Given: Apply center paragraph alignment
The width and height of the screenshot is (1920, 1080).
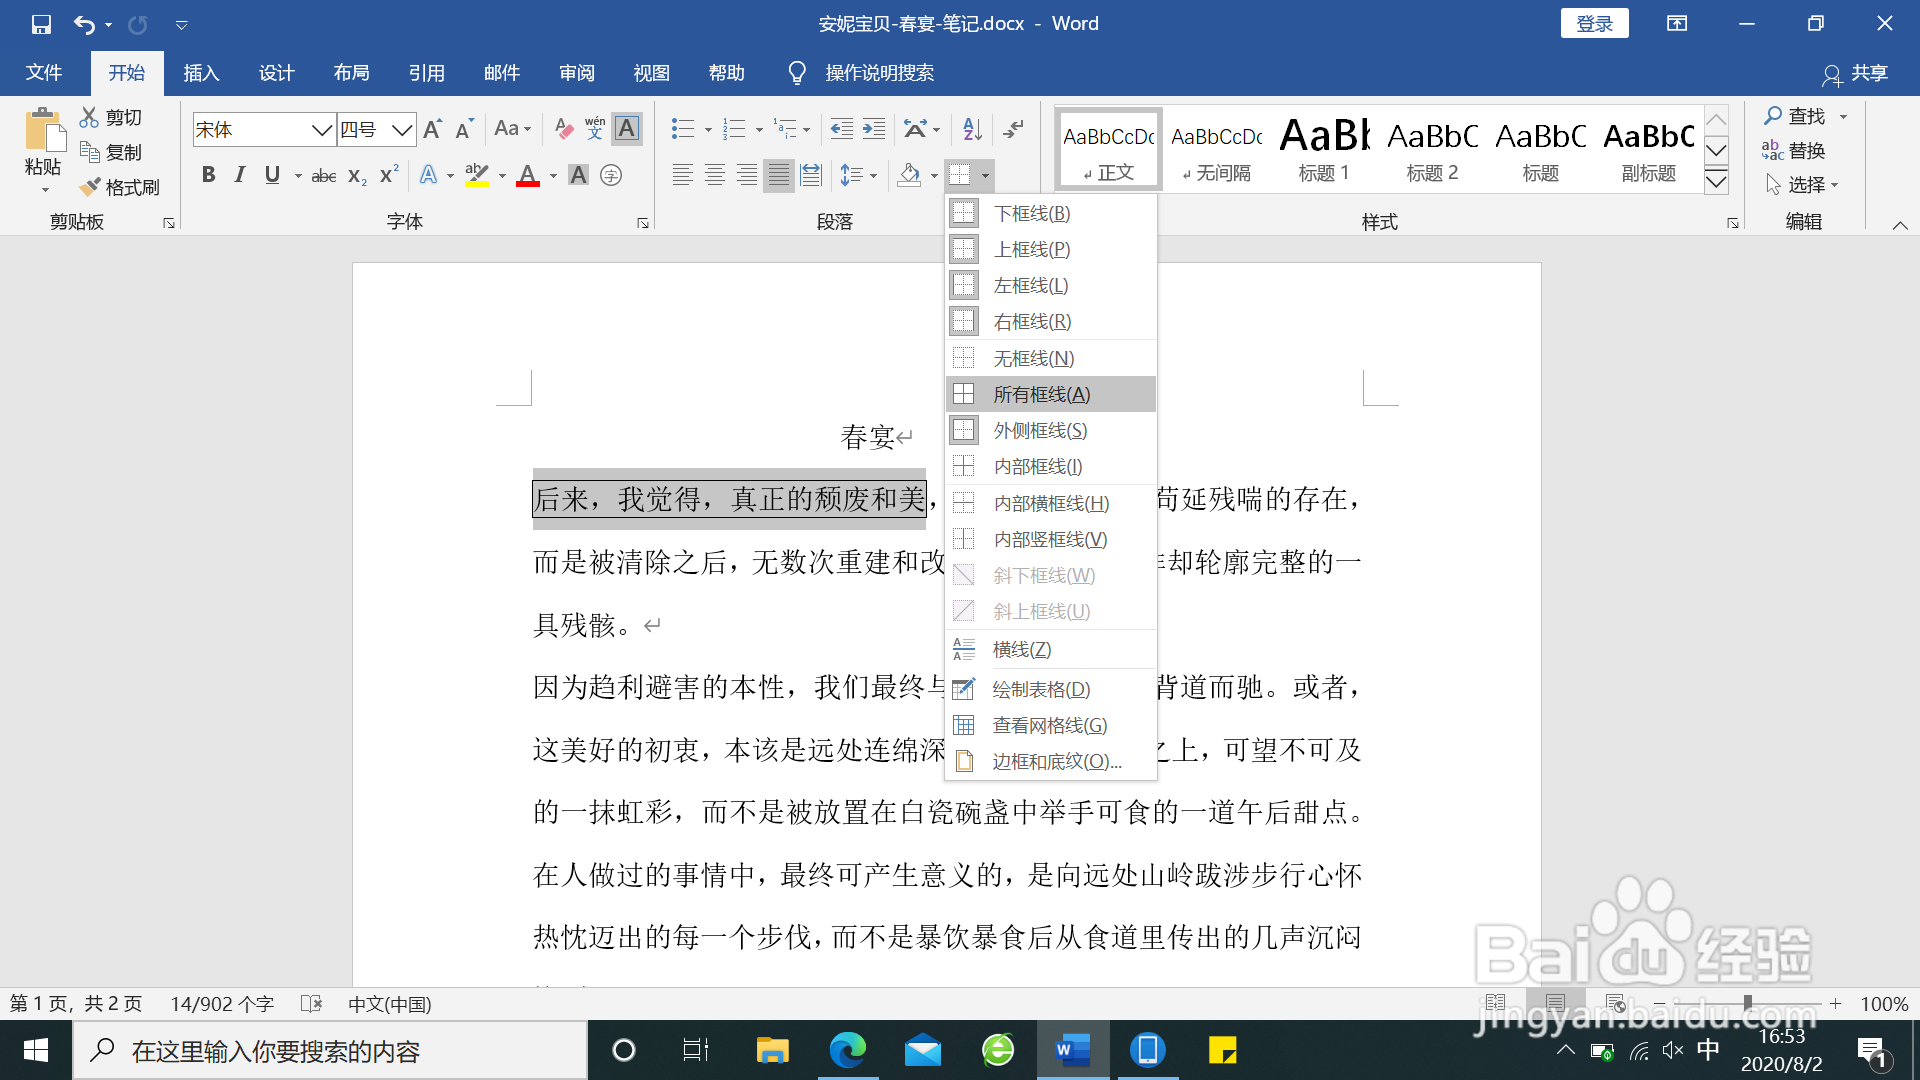Looking at the screenshot, I should tap(714, 175).
